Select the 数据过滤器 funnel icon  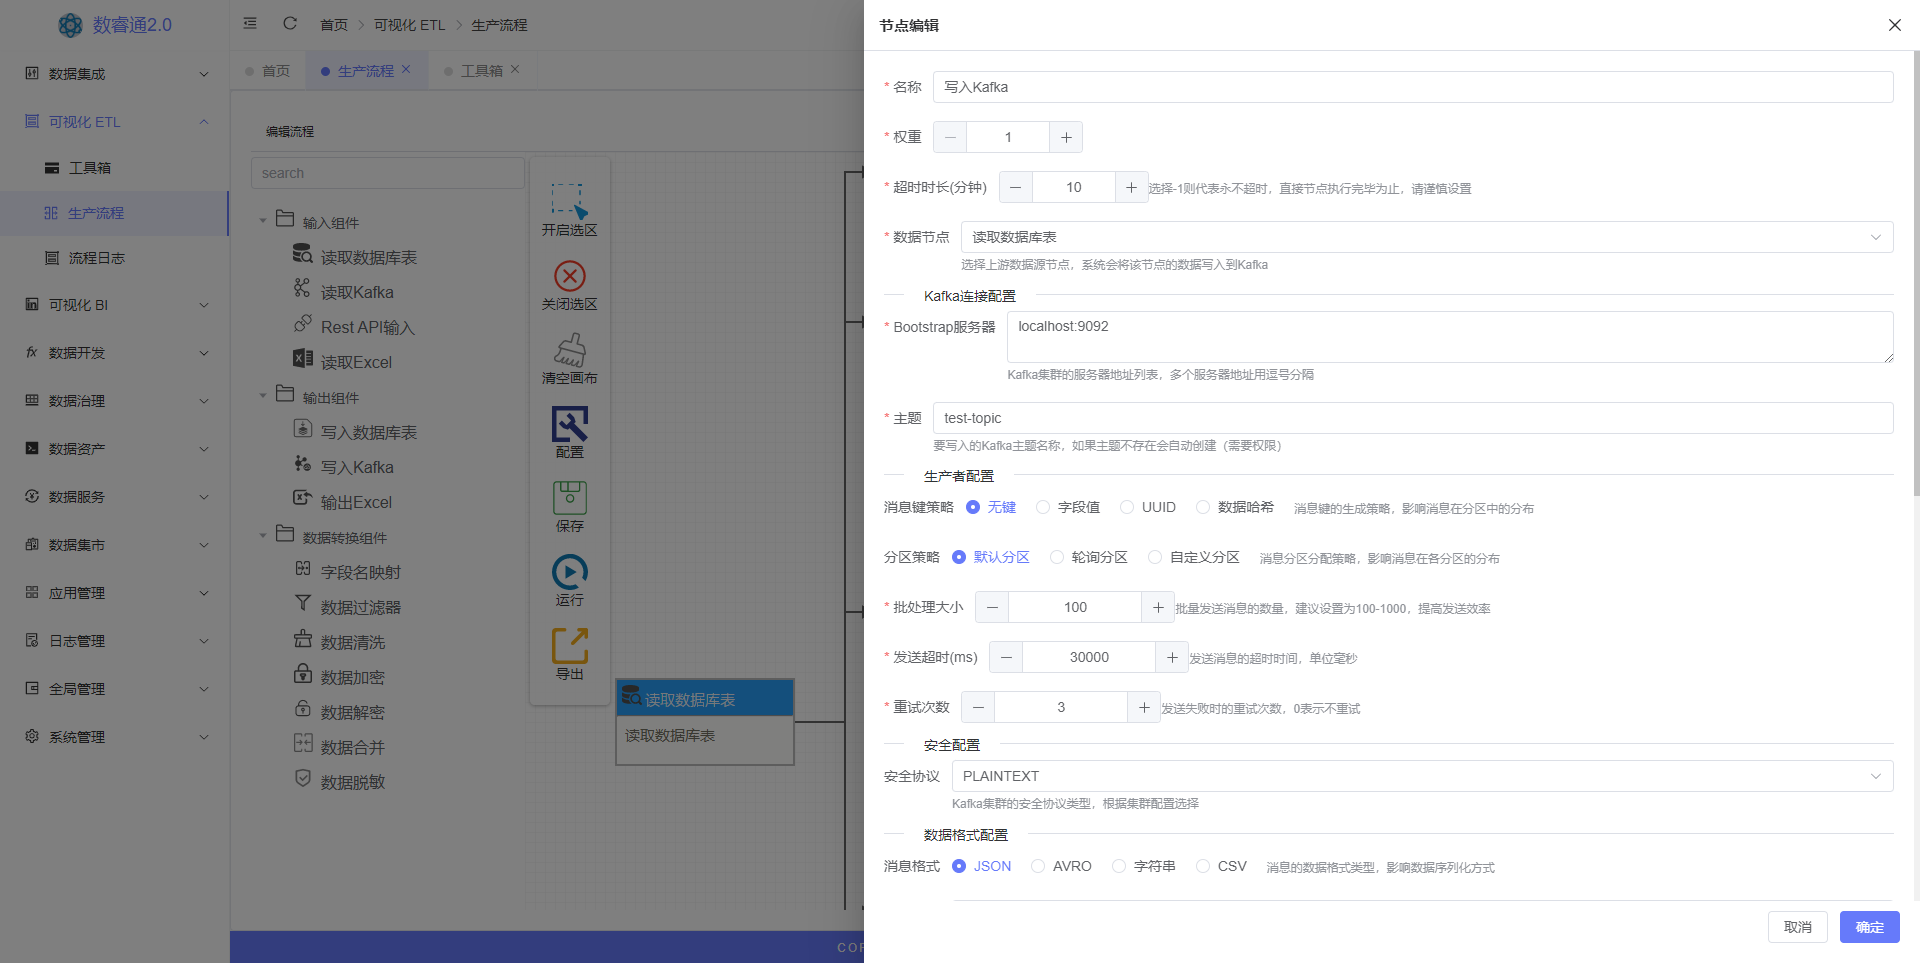[303, 603]
